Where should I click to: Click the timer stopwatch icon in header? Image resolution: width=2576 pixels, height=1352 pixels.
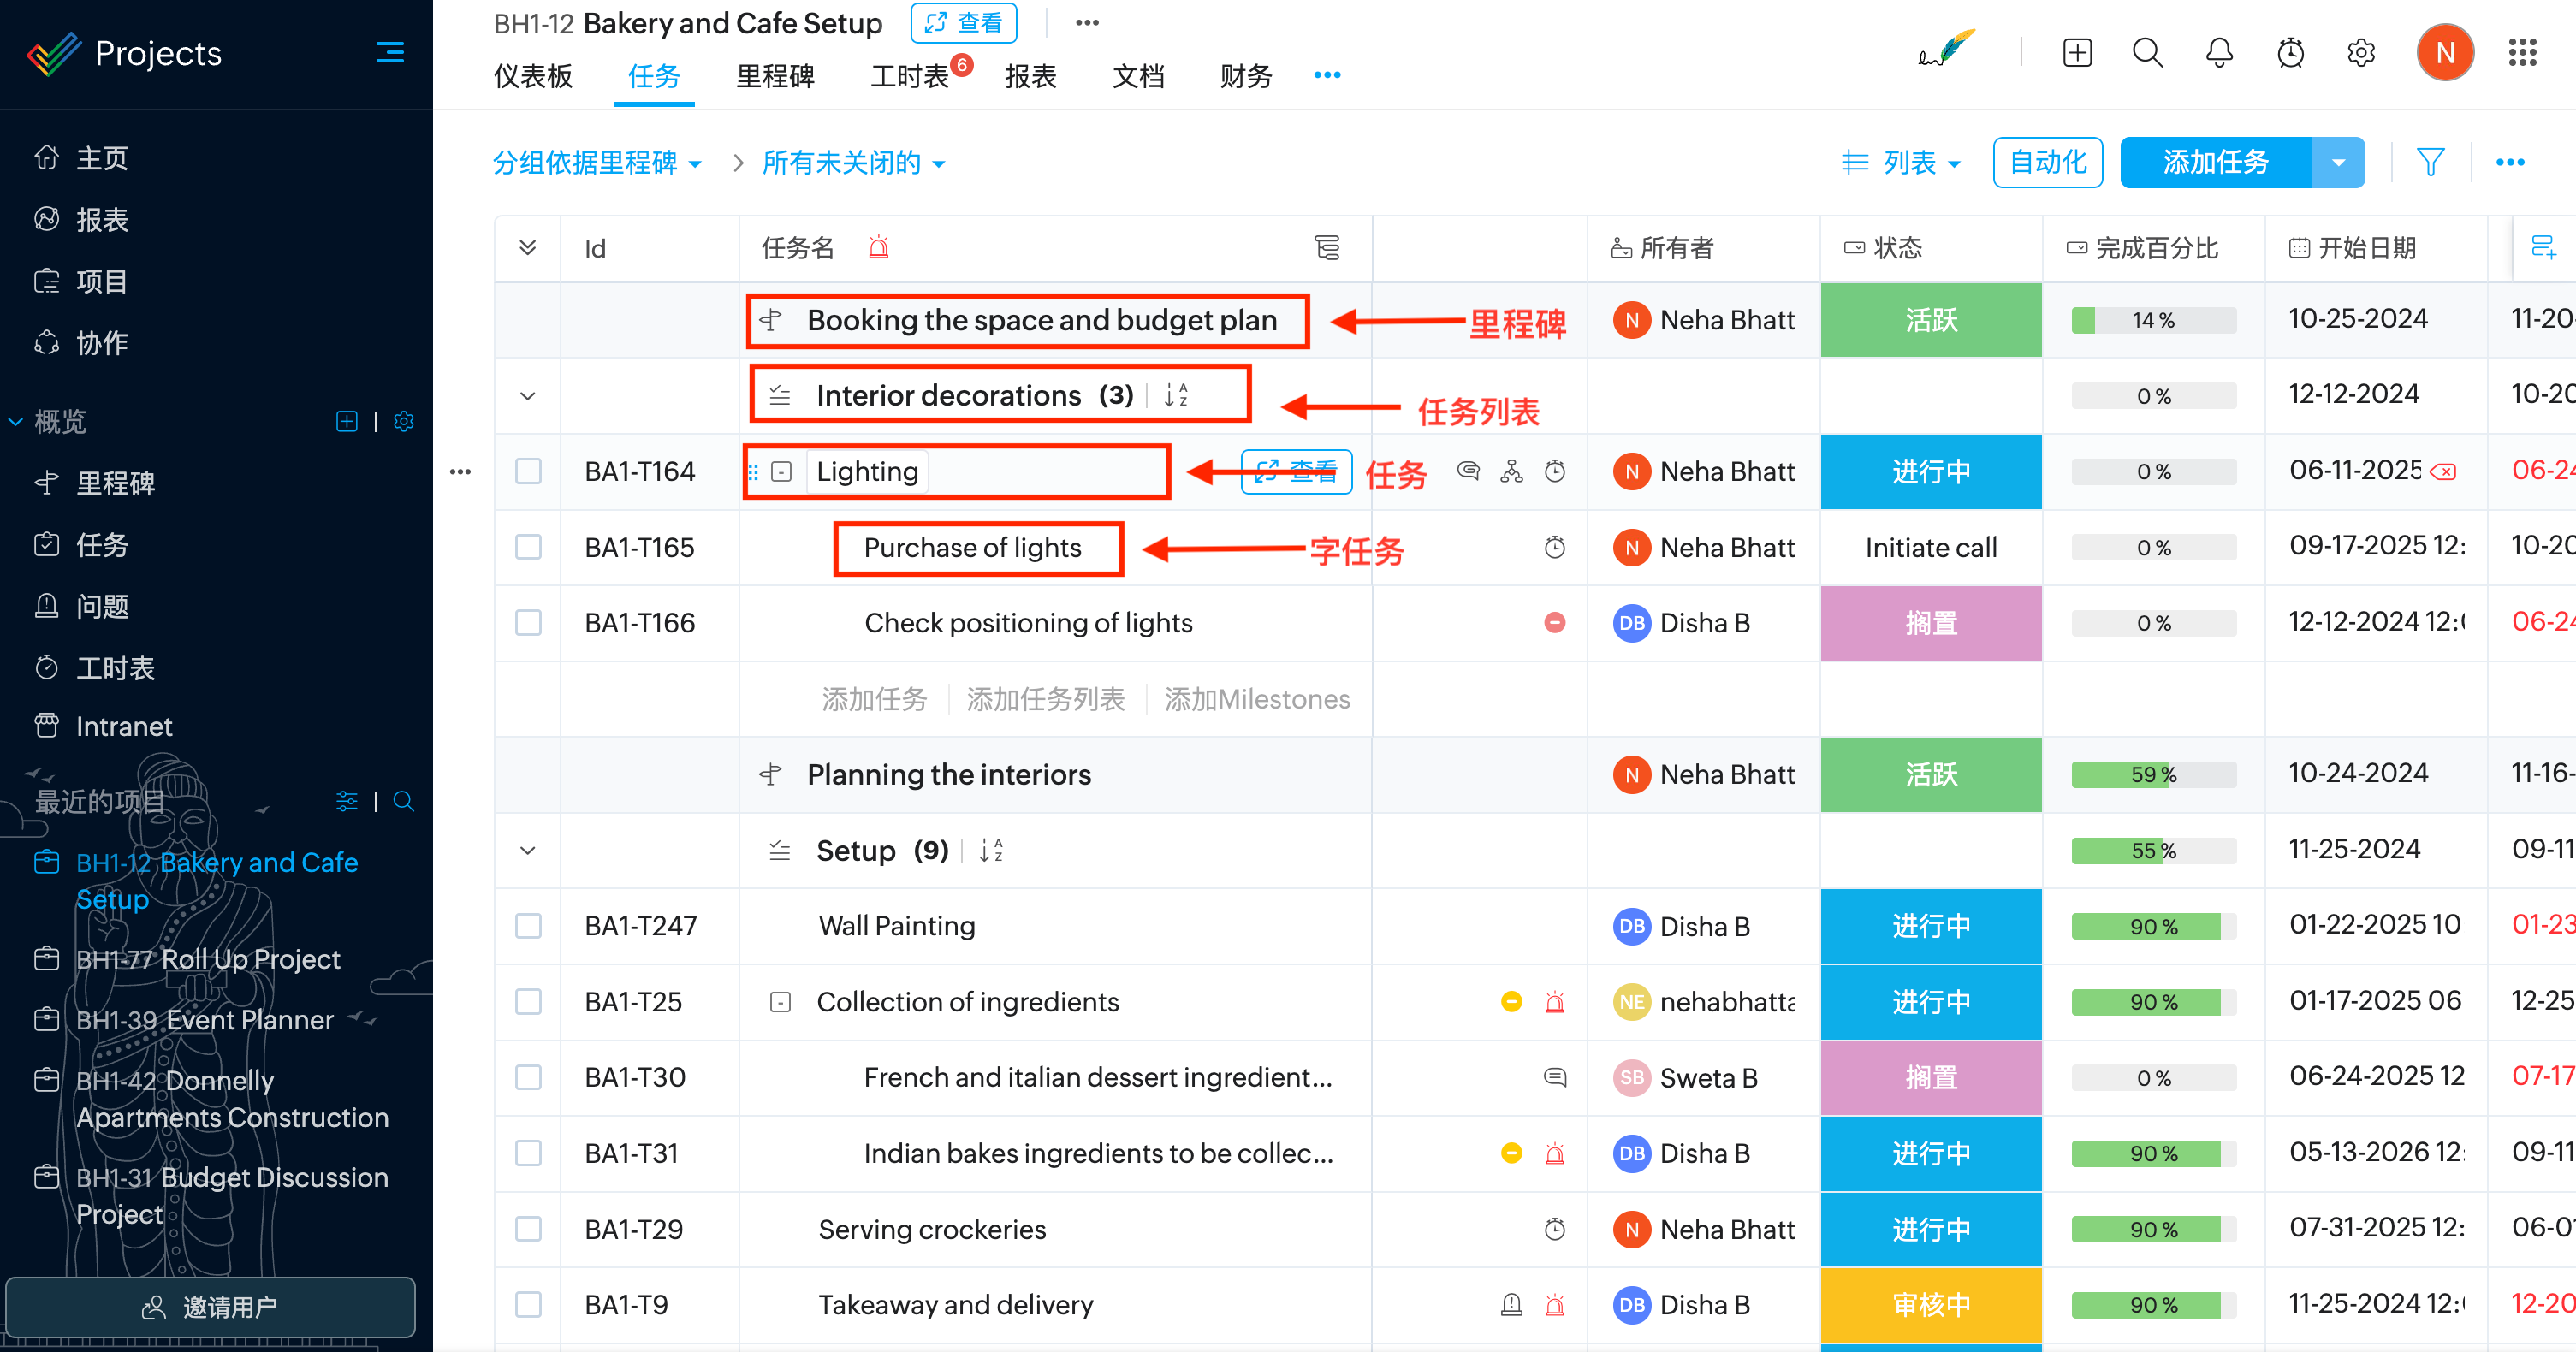pyautogui.click(x=2289, y=53)
